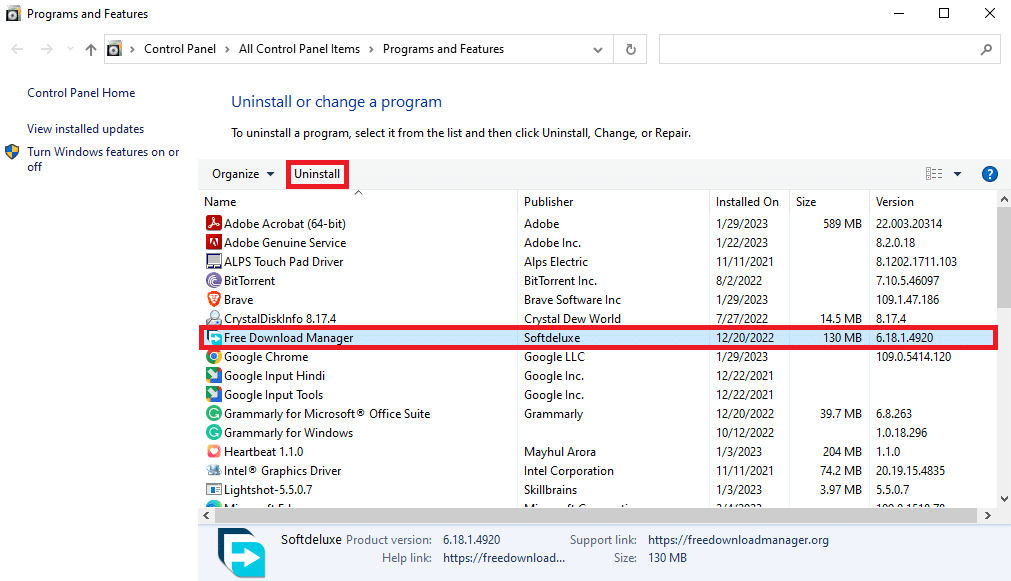This screenshot has width=1011, height=581.
Task: Click the 7.10.5.46097 version cell
Action: click(907, 281)
